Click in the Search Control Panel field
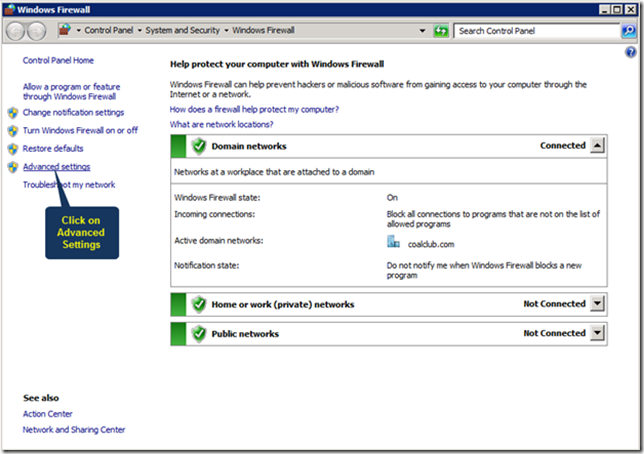 click(x=536, y=31)
